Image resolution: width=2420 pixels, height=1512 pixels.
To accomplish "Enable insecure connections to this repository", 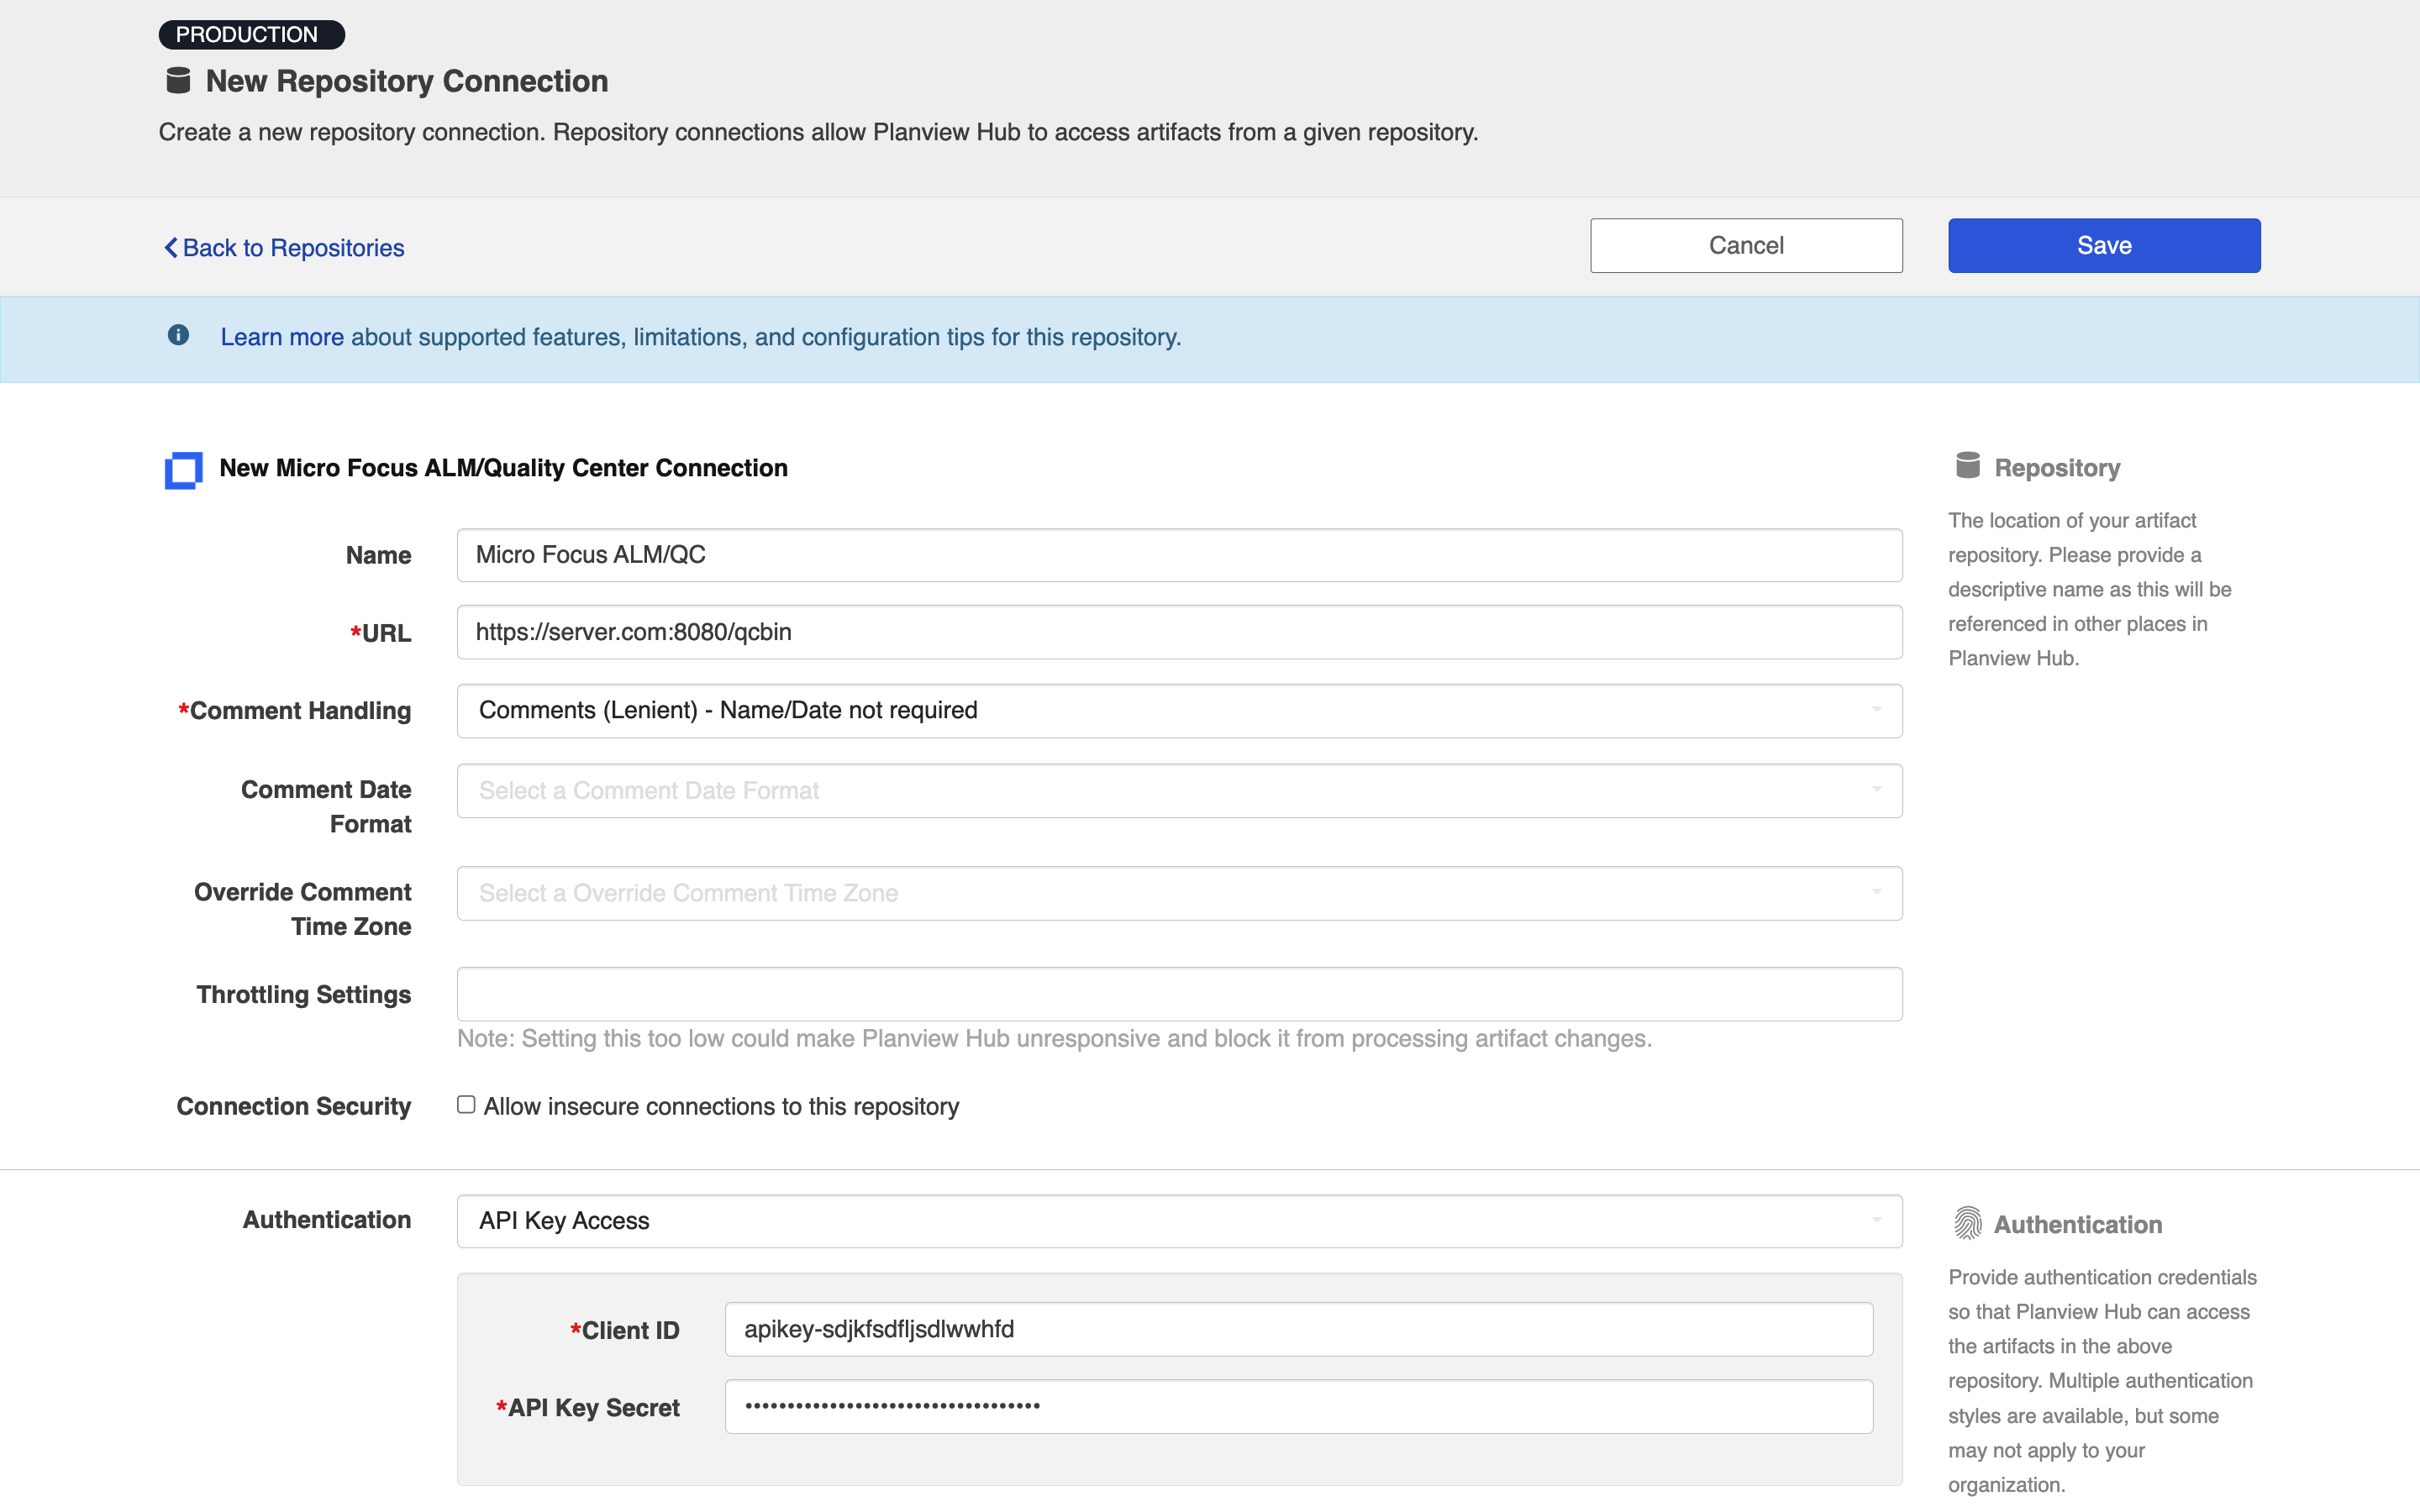I will [466, 1105].
